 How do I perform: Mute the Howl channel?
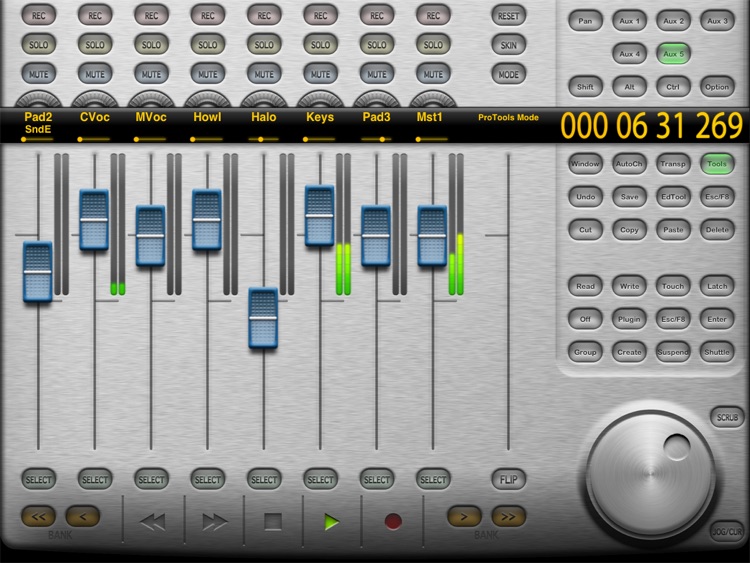tap(208, 74)
